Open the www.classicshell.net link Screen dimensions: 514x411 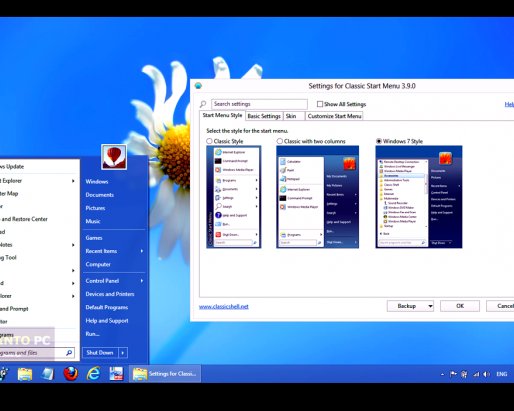tap(224, 307)
